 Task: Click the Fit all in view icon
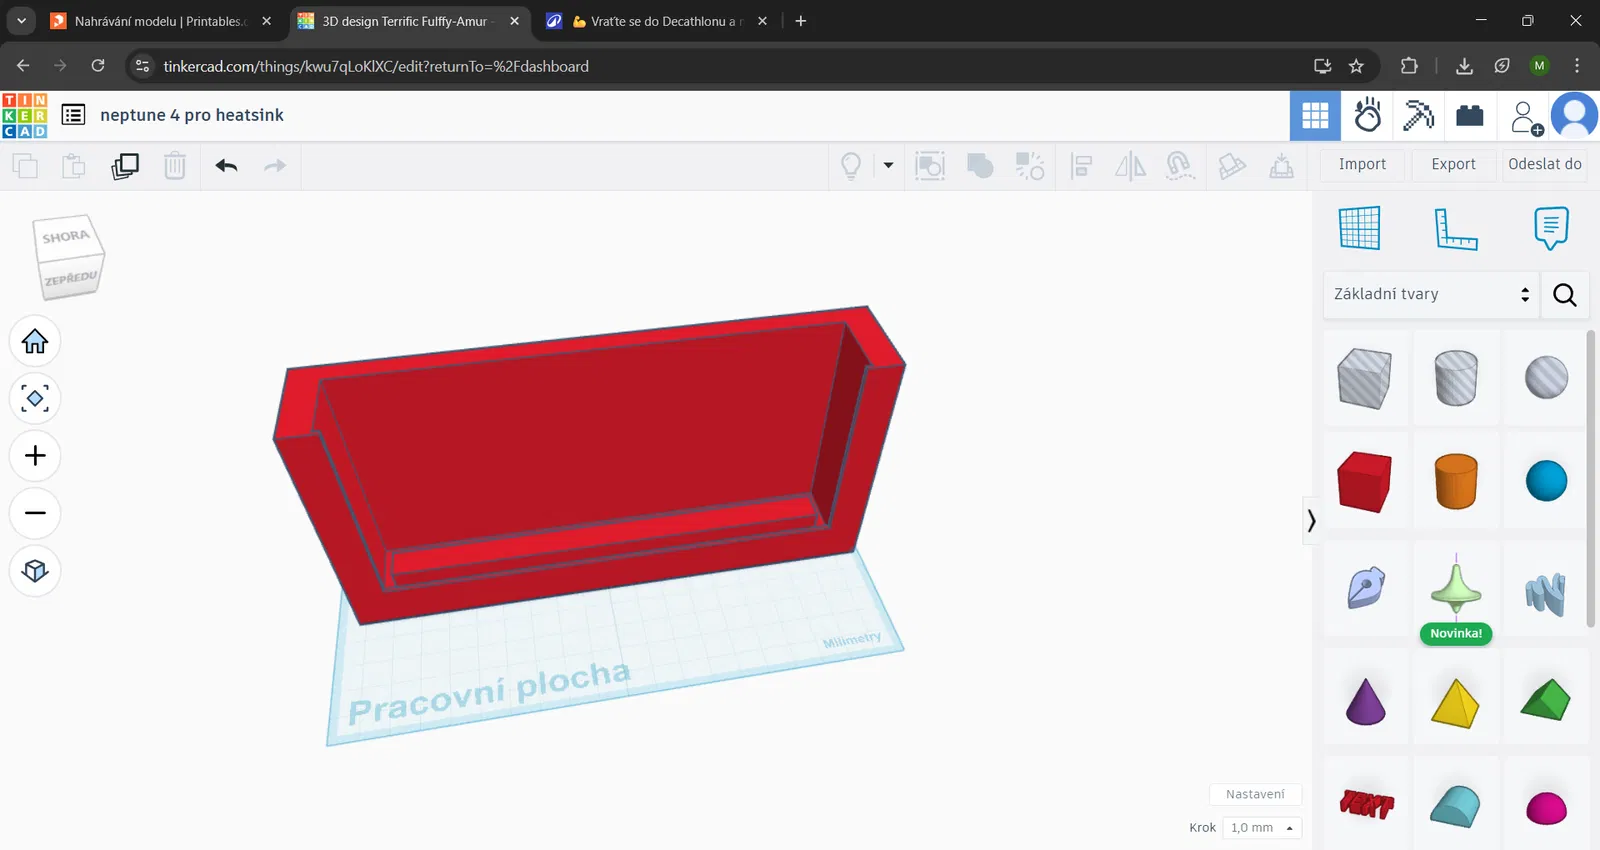(x=35, y=399)
